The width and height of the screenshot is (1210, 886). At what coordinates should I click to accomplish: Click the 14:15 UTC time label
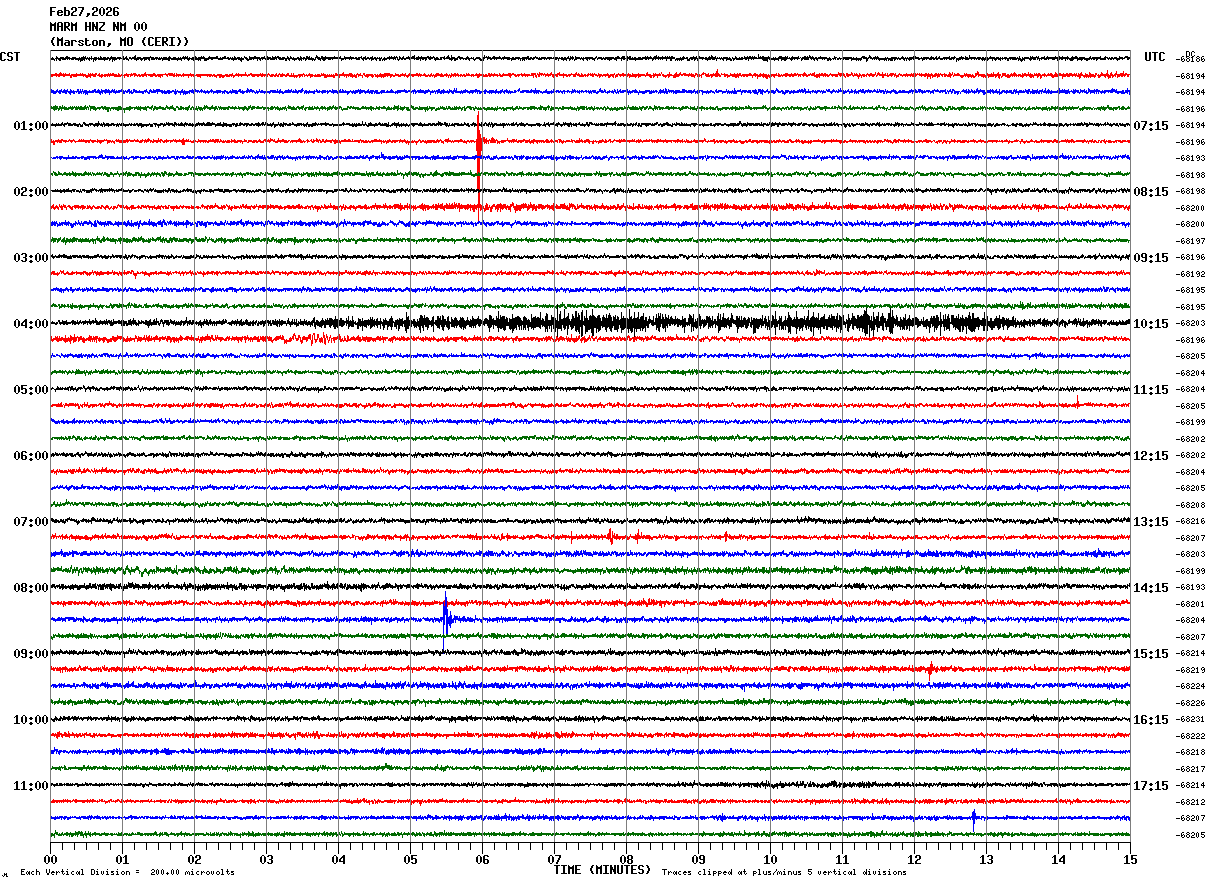1151,587
